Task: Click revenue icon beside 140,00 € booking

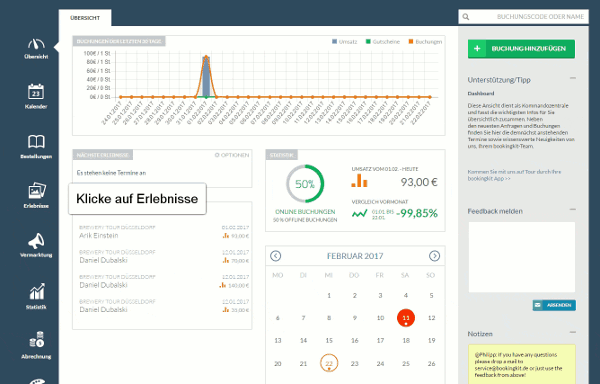Action: 222,285
